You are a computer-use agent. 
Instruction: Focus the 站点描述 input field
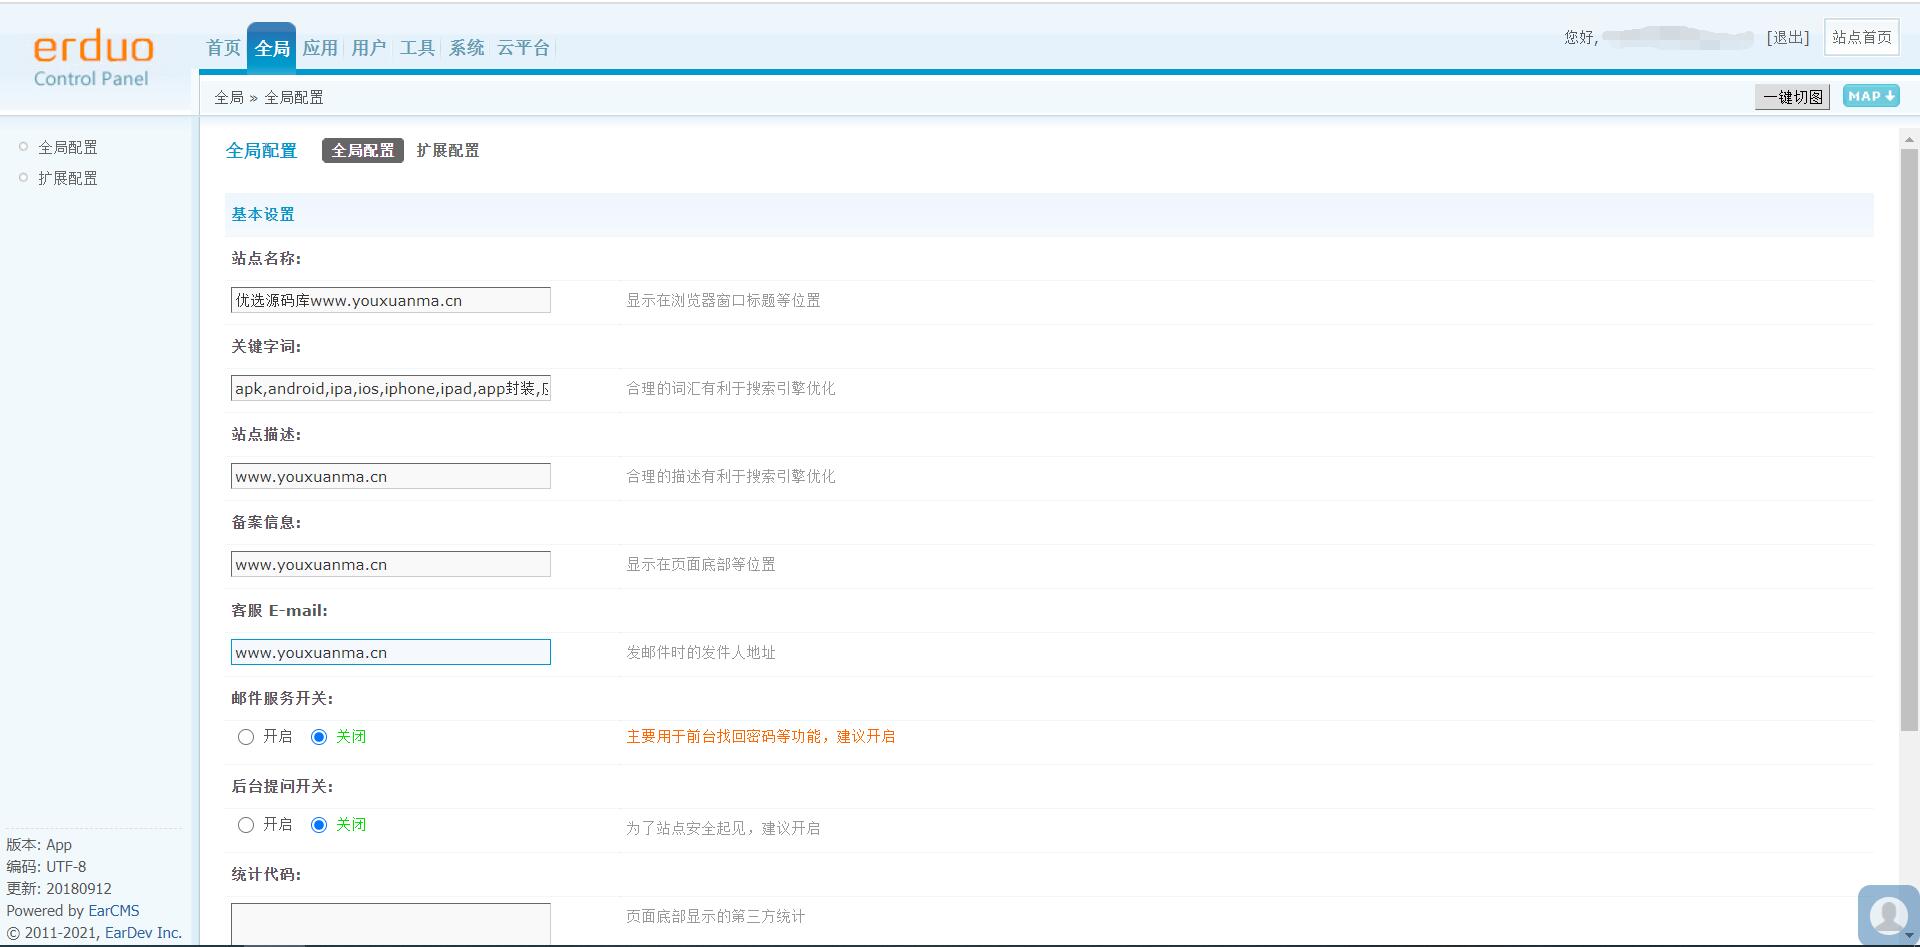pos(390,476)
